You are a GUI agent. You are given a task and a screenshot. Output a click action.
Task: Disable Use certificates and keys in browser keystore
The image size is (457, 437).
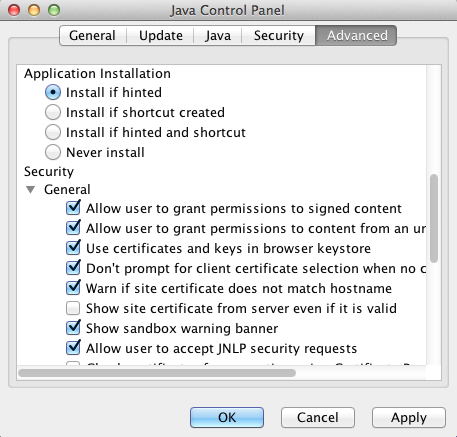point(73,248)
